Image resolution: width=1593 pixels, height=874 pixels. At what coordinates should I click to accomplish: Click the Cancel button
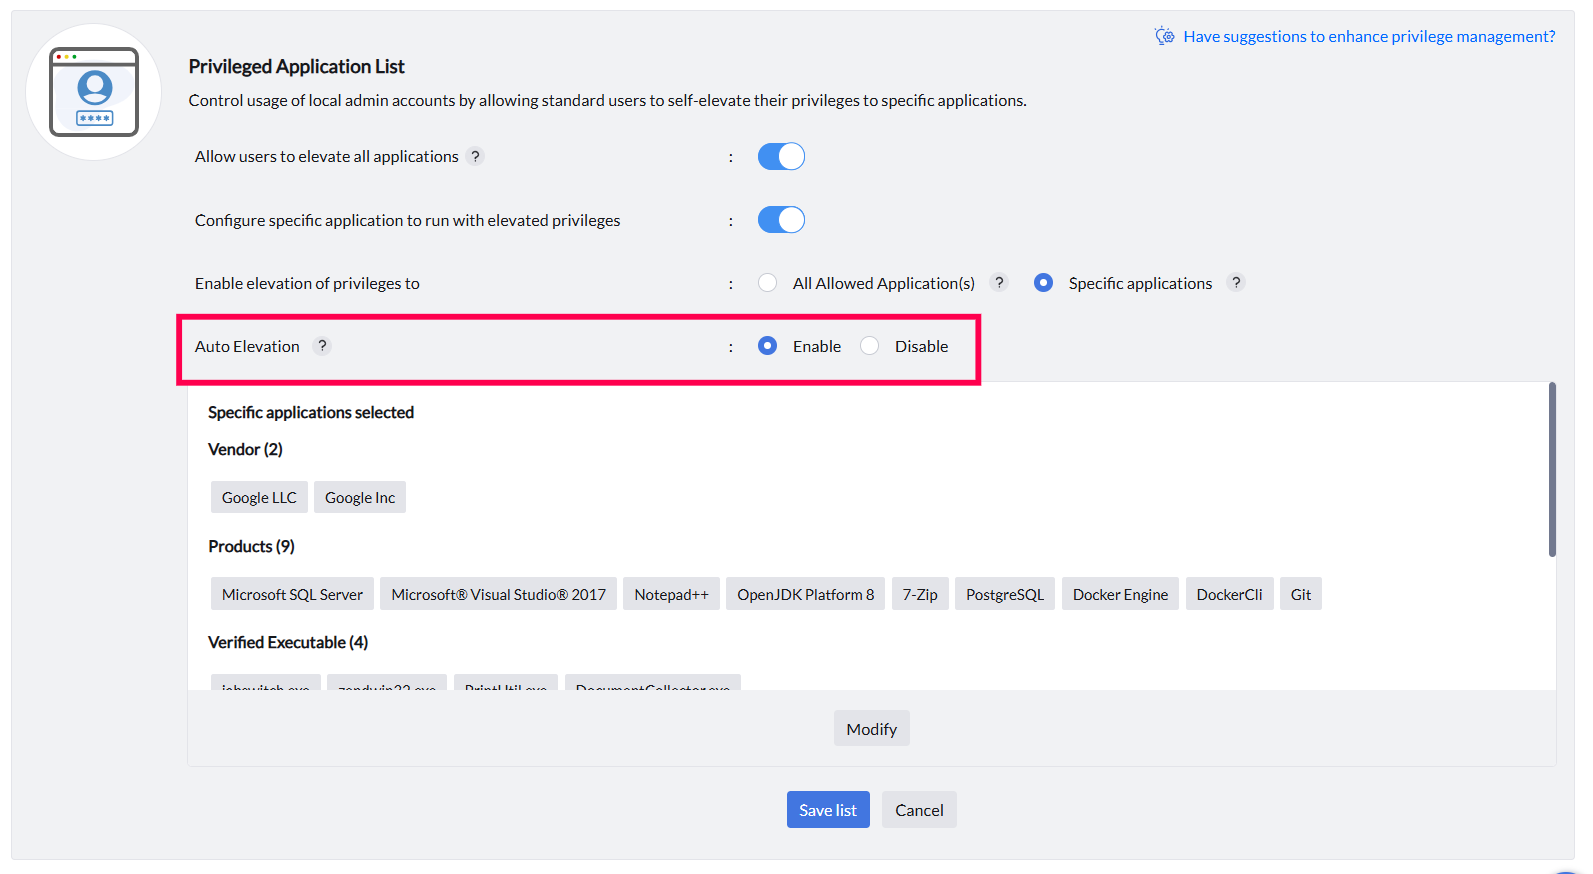[x=919, y=810]
